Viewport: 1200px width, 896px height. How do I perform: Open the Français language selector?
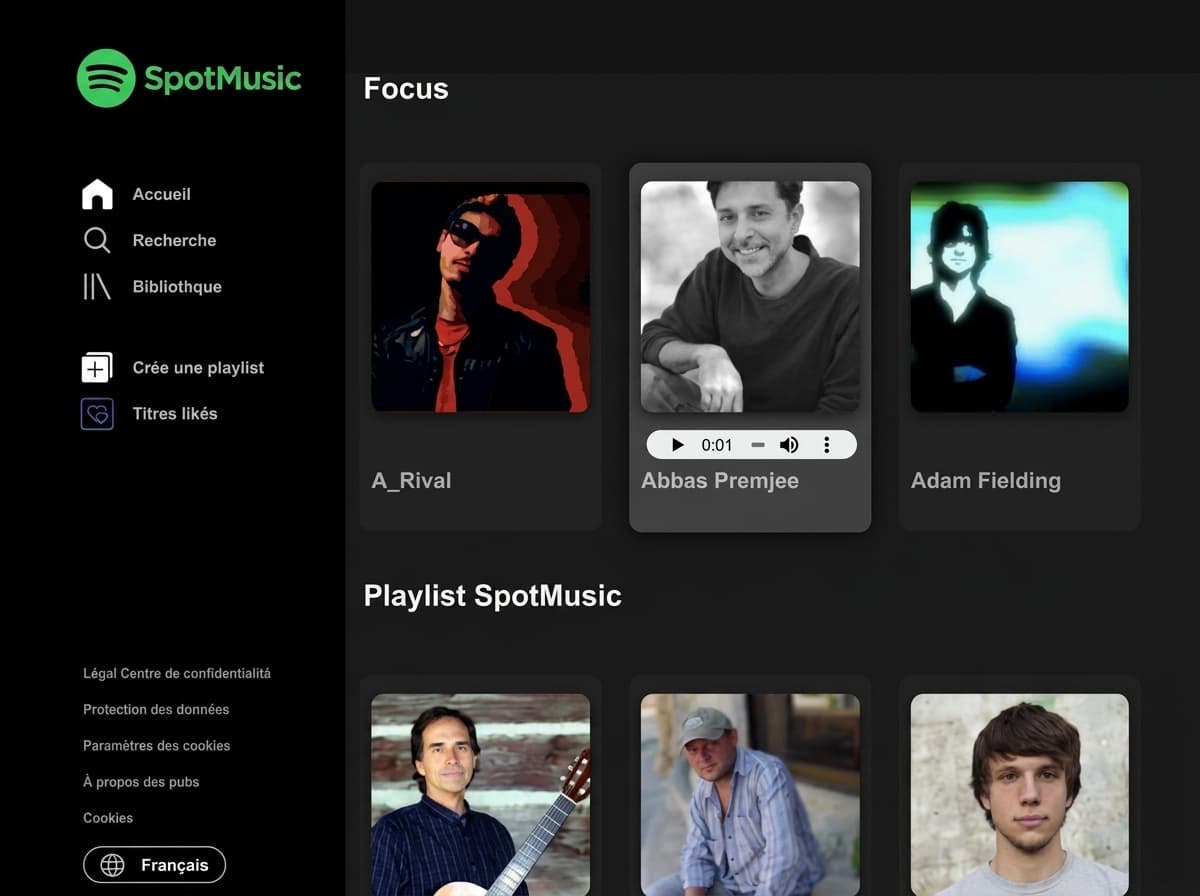pos(154,865)
